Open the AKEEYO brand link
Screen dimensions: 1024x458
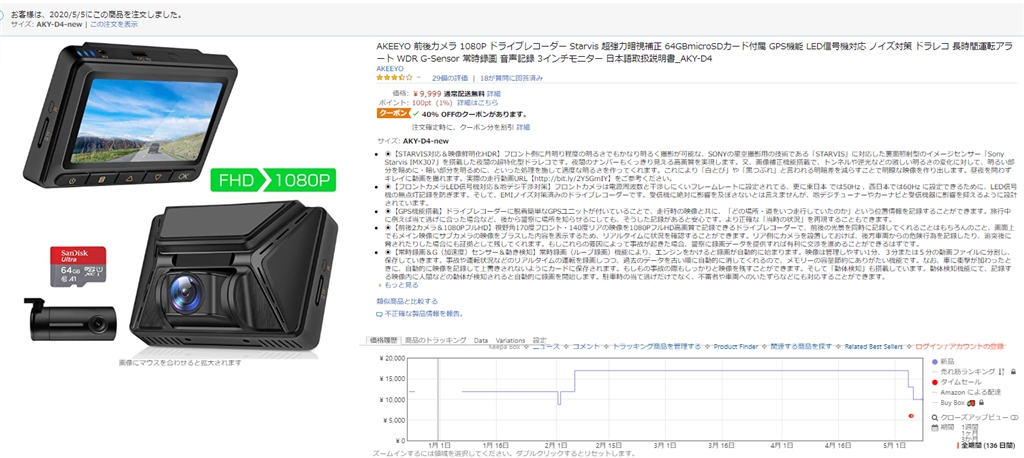click(390, 68)
